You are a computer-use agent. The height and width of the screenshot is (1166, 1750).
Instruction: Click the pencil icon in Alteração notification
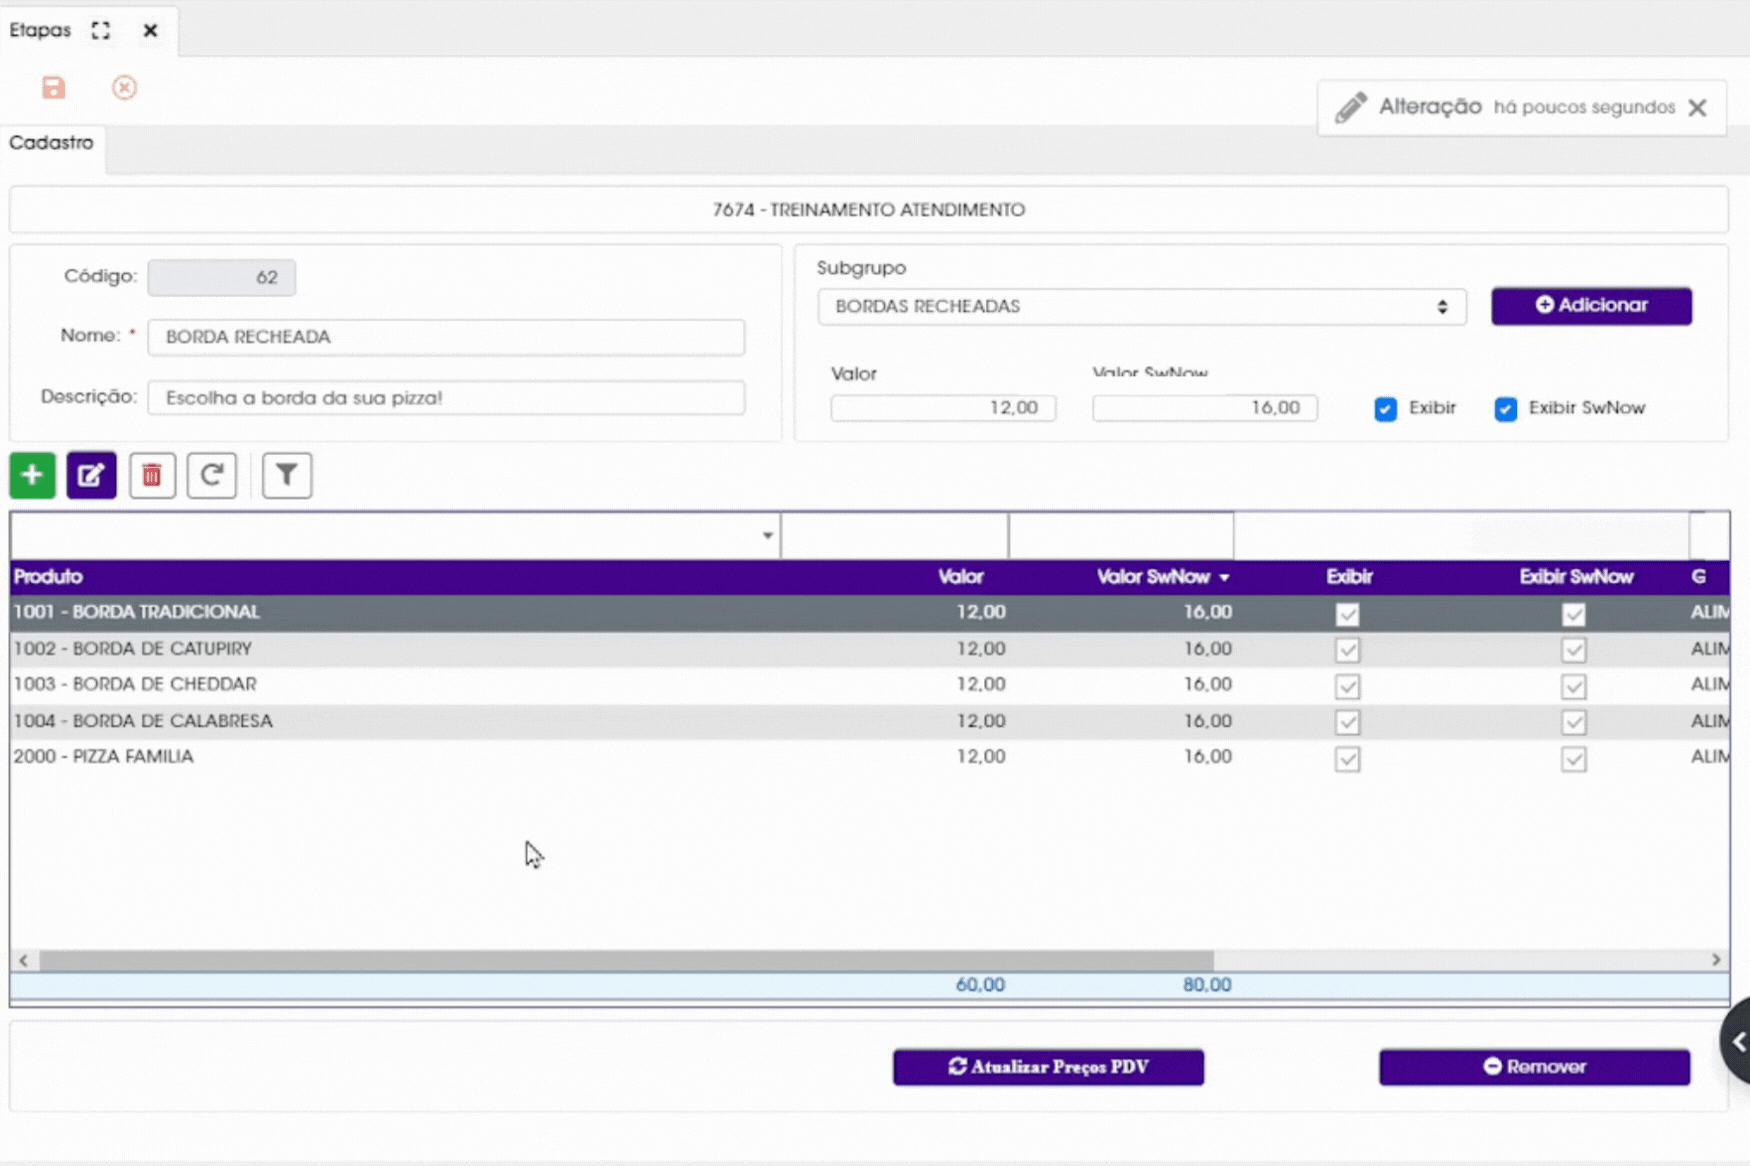coord(1351,107)
